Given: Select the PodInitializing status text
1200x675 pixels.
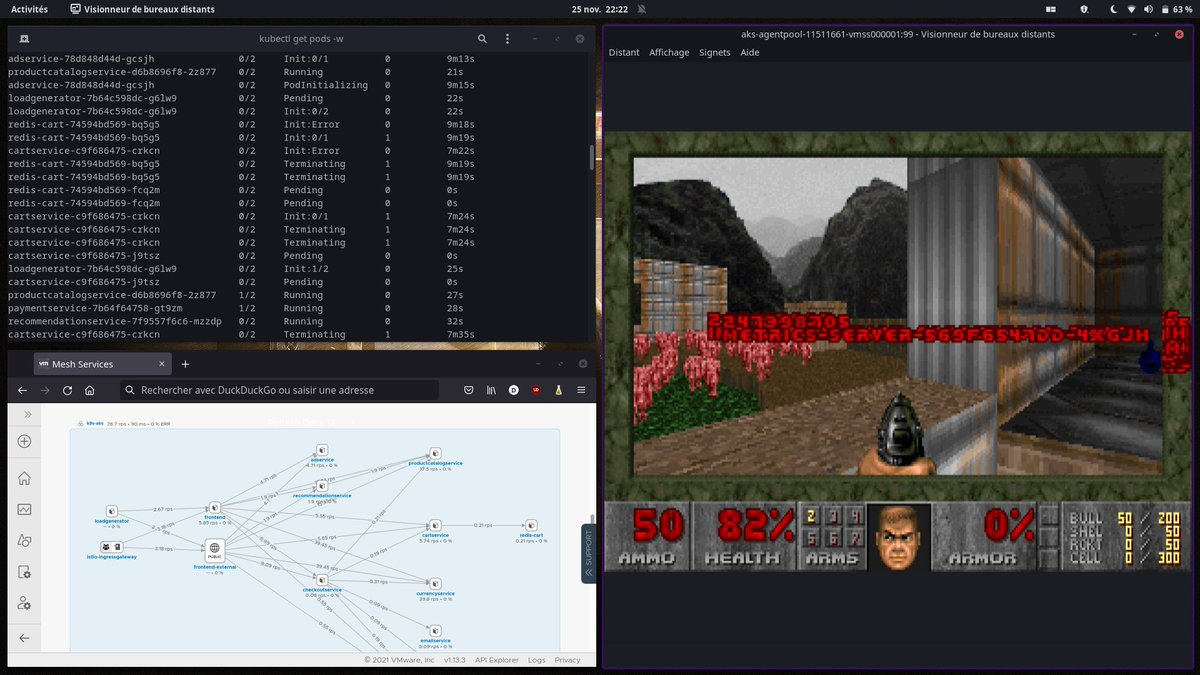Looking at the screenshot, I should pyautogui.click(x=325, y=85).
